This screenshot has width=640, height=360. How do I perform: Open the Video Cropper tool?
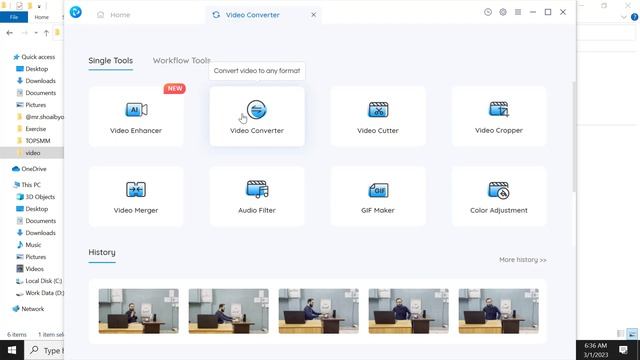tap(498, 116)
